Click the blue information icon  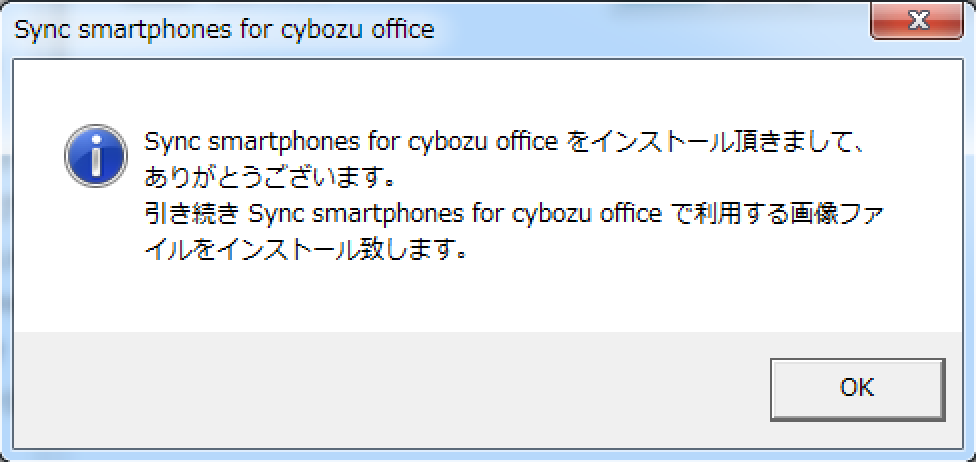(95, 157)
